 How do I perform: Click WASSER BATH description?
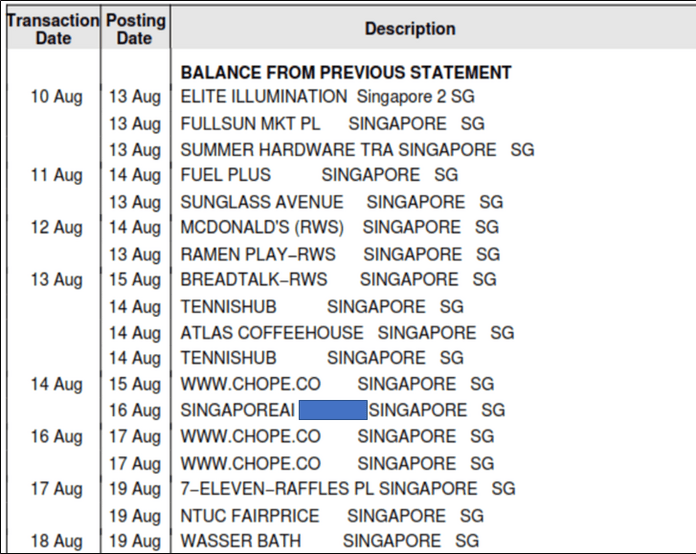[330, 541]
